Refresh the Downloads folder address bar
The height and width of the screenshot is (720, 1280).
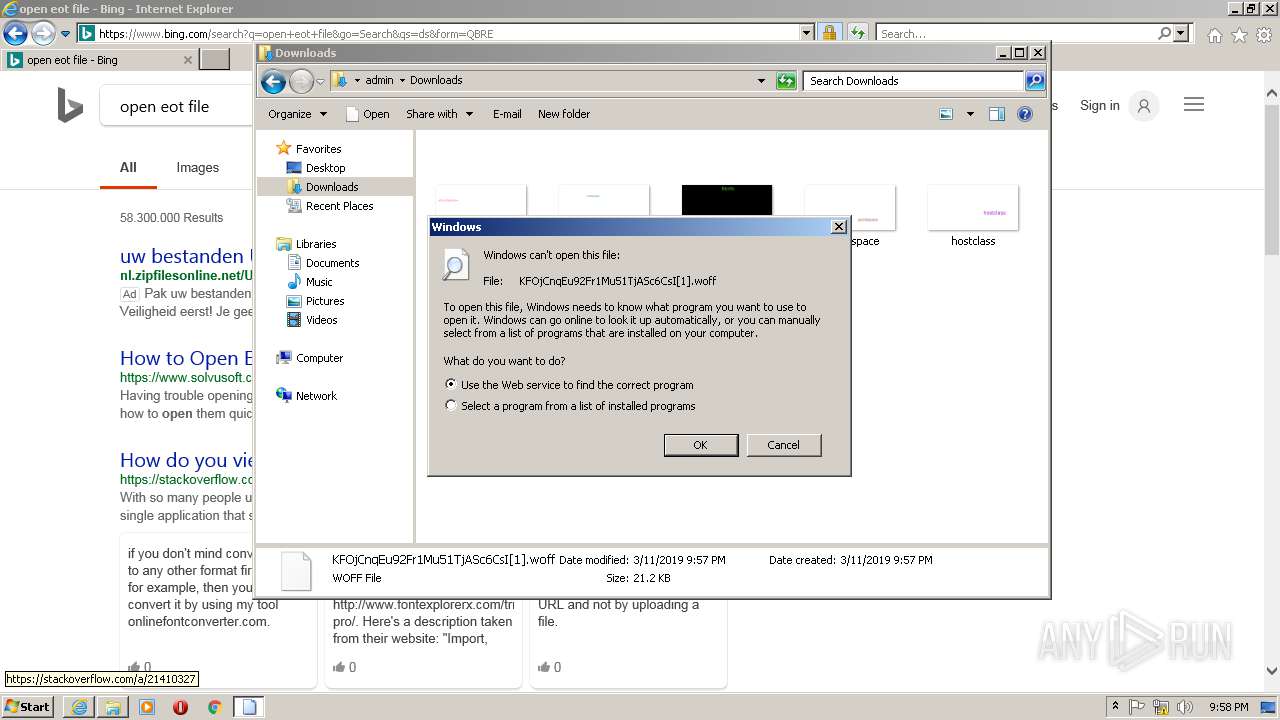pyautogui.click(x=786, y=81)
